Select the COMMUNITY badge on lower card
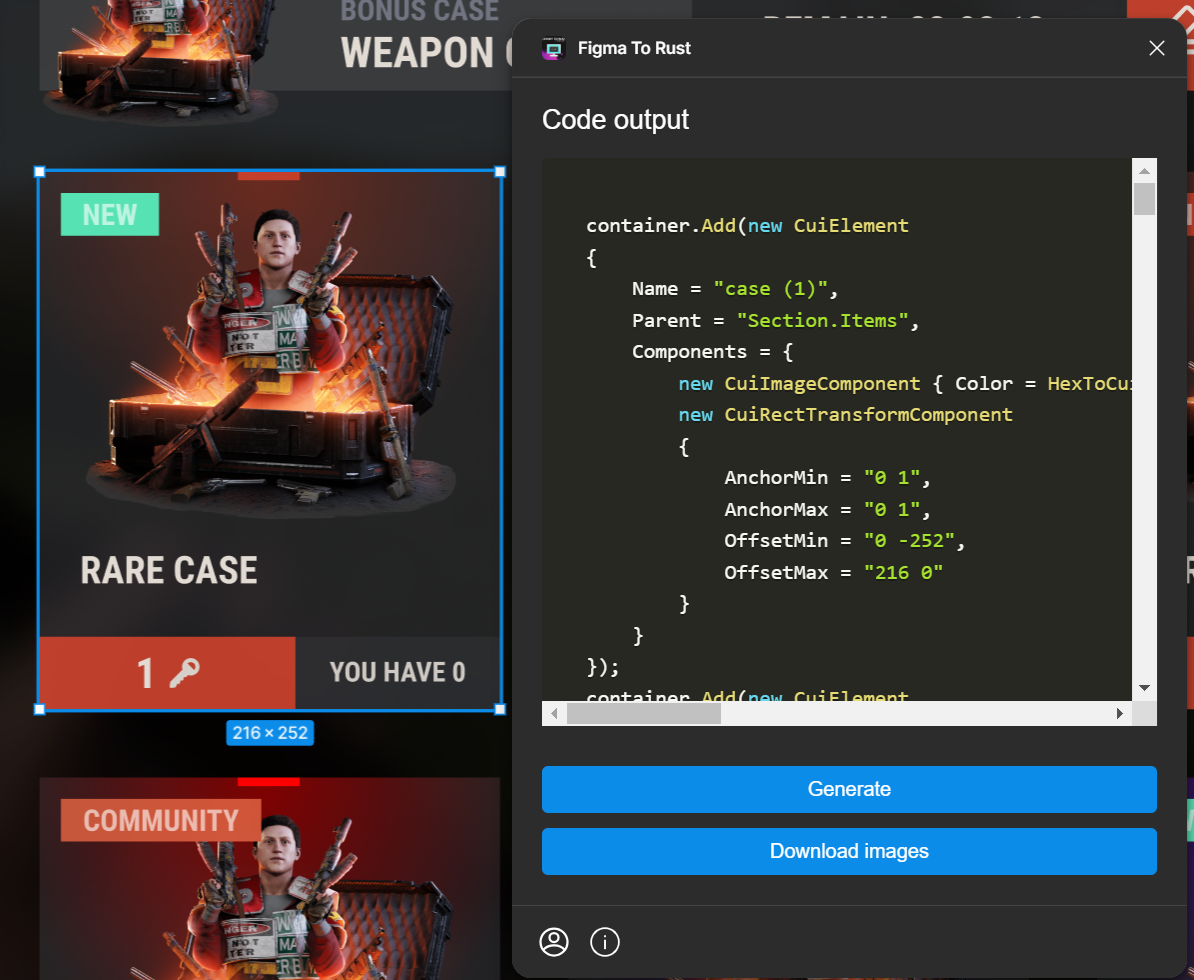The width and height of the screenshot is (1194, 980). [160, 821]
